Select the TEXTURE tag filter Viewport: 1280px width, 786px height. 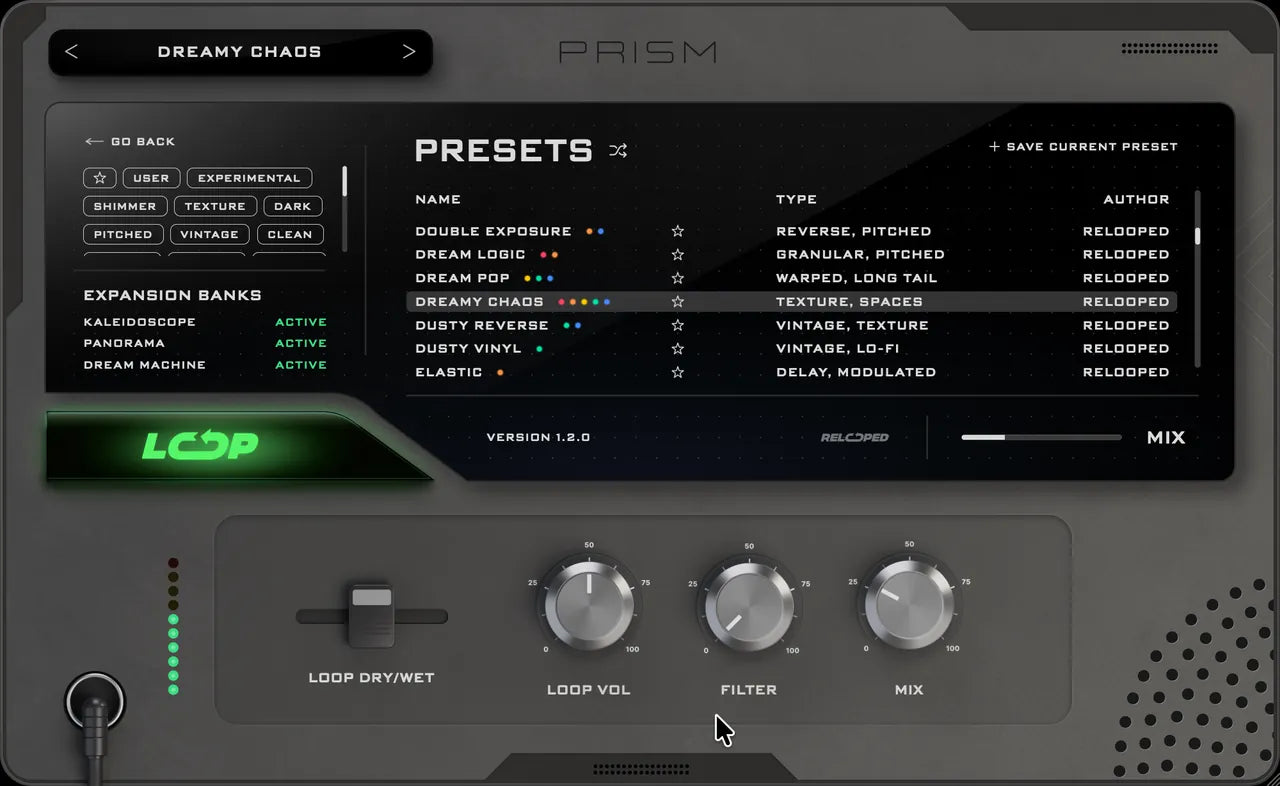tap(215, 206)
